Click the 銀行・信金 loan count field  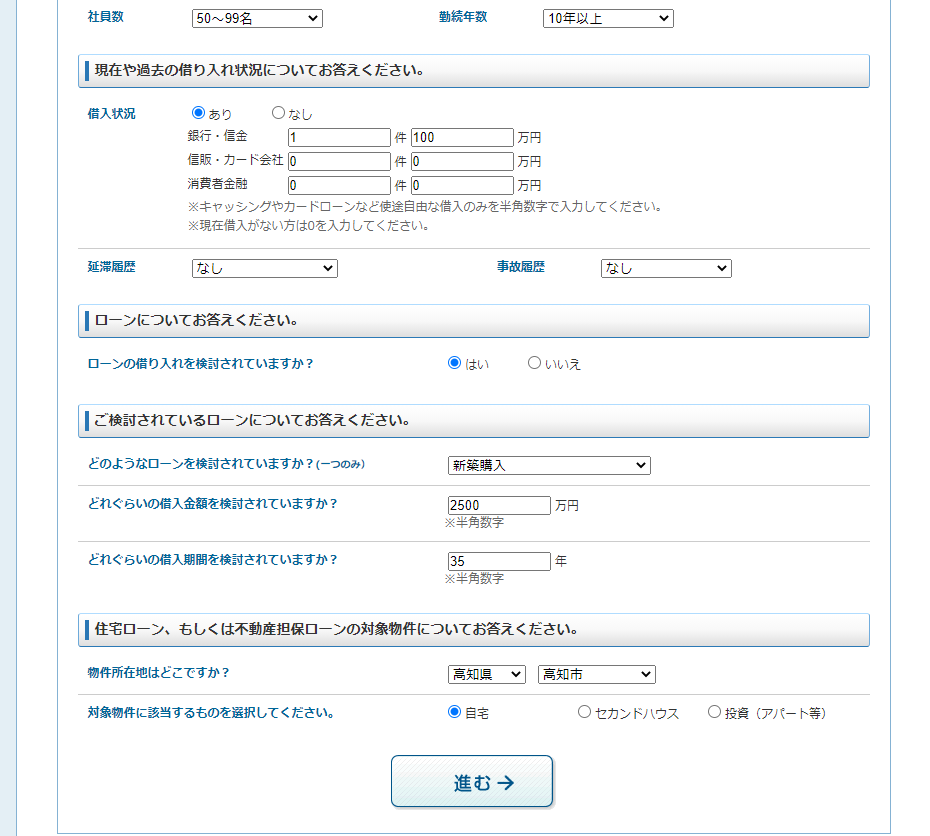[x=339, y=137]
